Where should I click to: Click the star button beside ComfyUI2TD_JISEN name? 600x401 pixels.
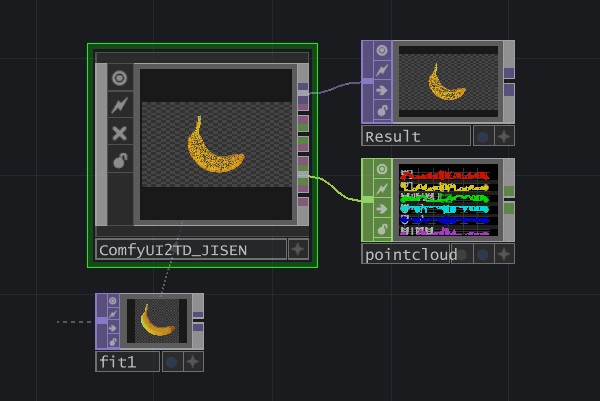point(298,249)
